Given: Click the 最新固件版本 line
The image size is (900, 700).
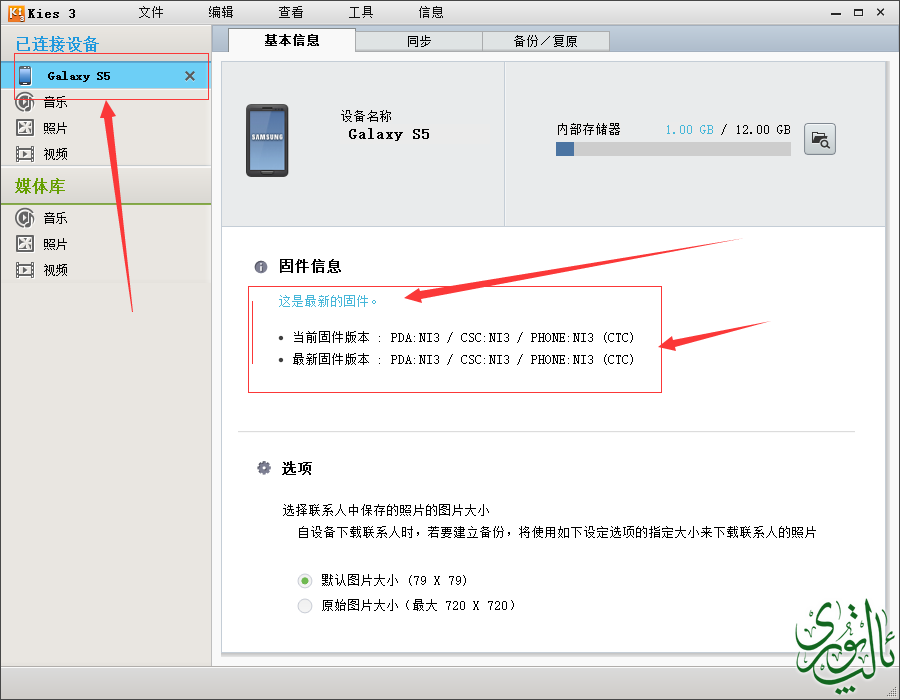Looking at the screenshot, I should (x=463, y=360).
